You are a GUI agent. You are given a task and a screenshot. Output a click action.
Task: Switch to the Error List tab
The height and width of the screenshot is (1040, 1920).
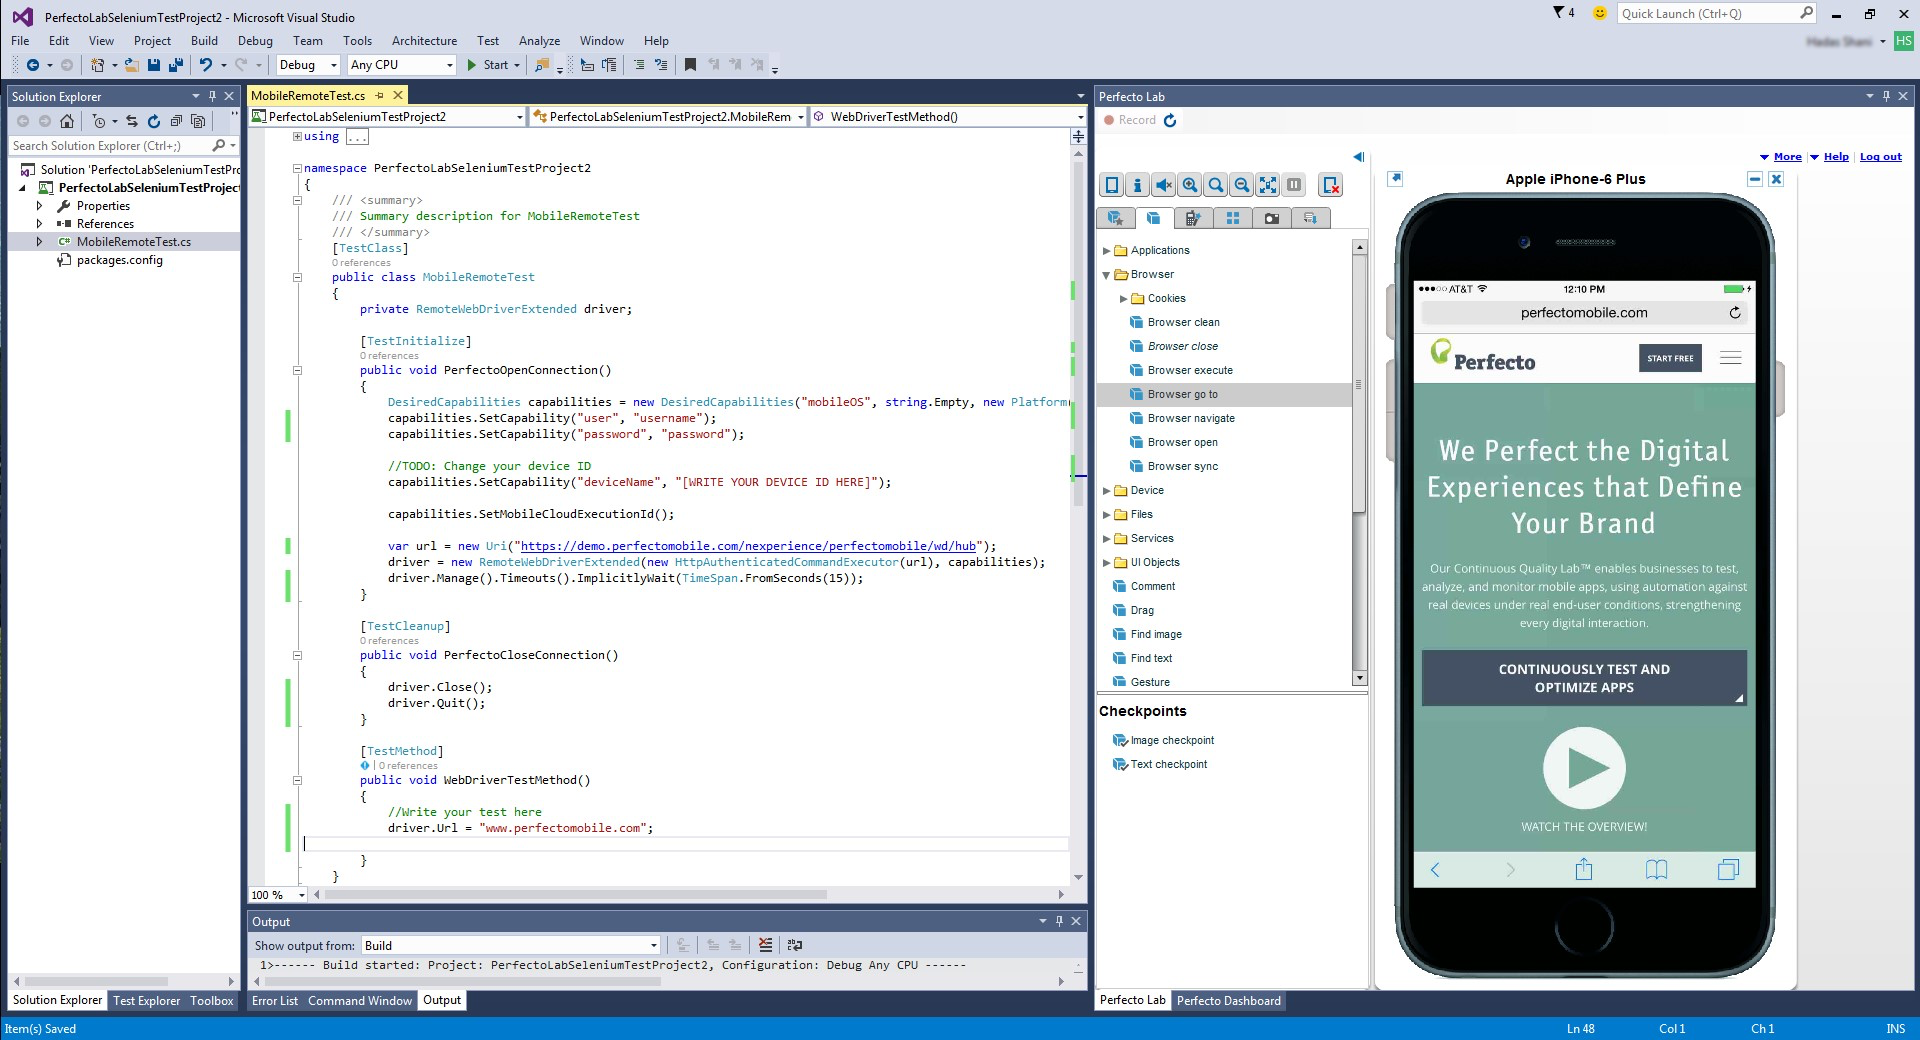point(275,1000)
